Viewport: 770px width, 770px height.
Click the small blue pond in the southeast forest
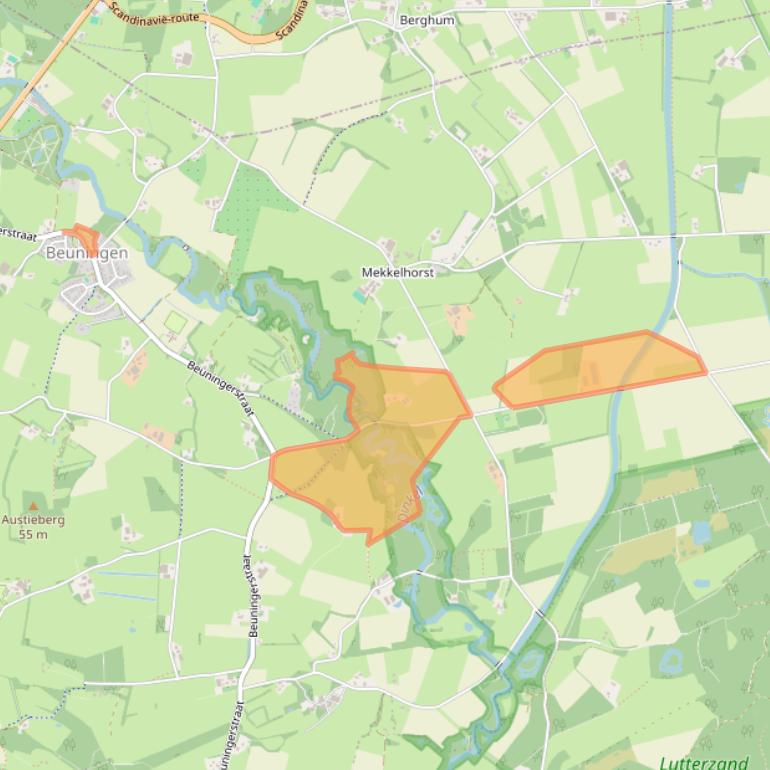tap(701, 532)
